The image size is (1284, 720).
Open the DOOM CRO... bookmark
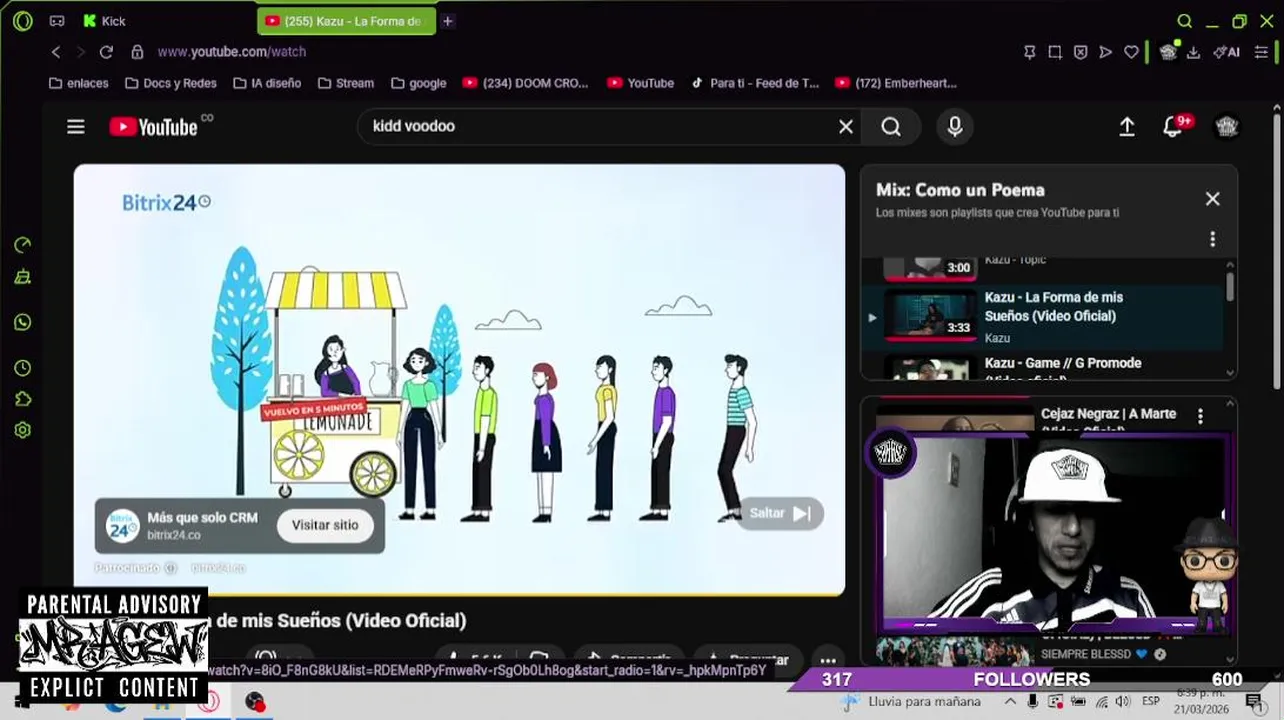(526, 83)
